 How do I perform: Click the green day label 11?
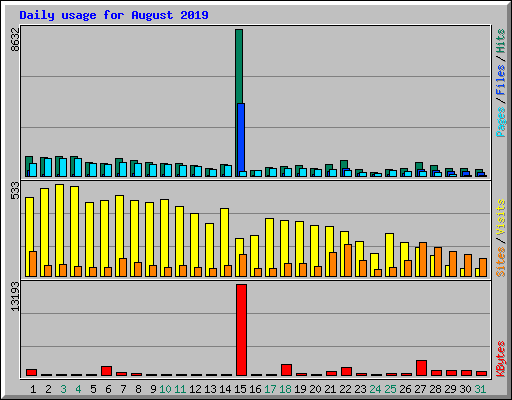coord(180,389)
